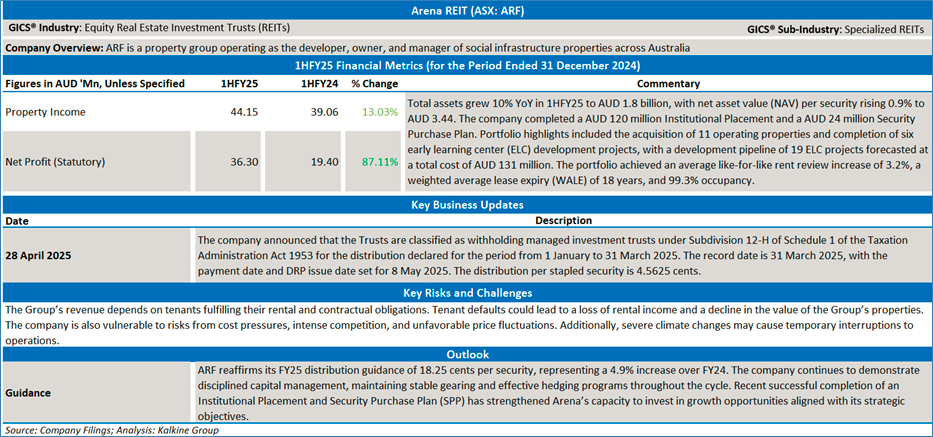Screen dimensions: 933x437
Task: Click the 'Key Risks and Challenges' header
Action: pyautogui.click(x=466, y=293)
